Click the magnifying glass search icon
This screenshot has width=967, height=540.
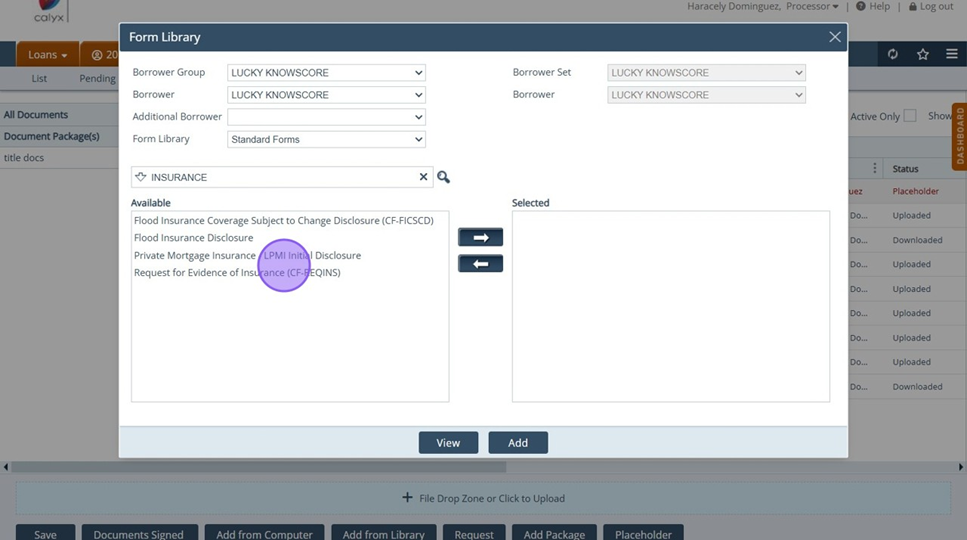pos(443,177)
